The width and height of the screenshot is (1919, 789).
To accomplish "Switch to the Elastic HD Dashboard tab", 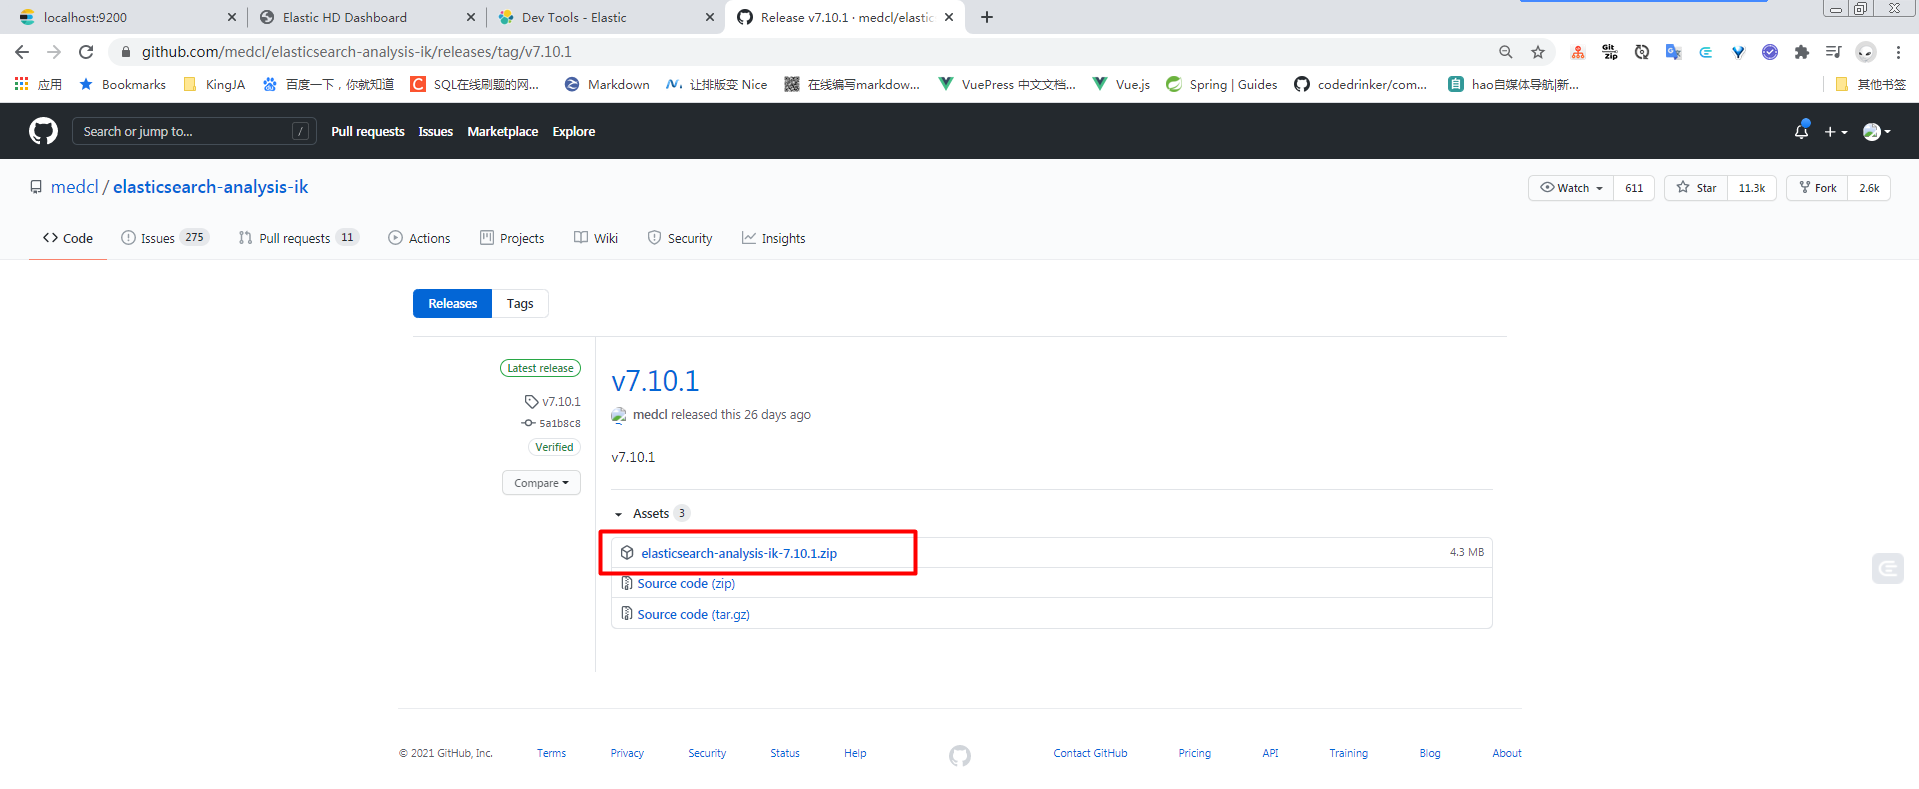I will click(x=365, y=17).
